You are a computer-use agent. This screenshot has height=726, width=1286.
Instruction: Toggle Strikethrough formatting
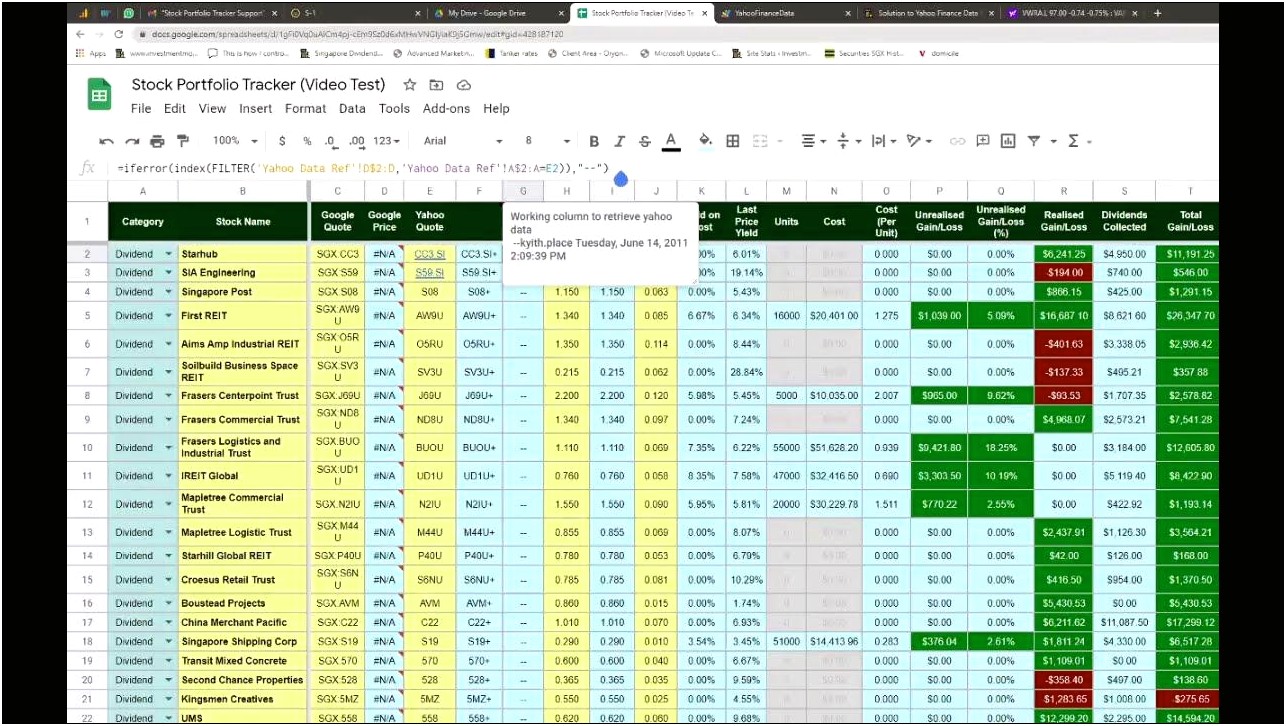click(x=645, y=141)
